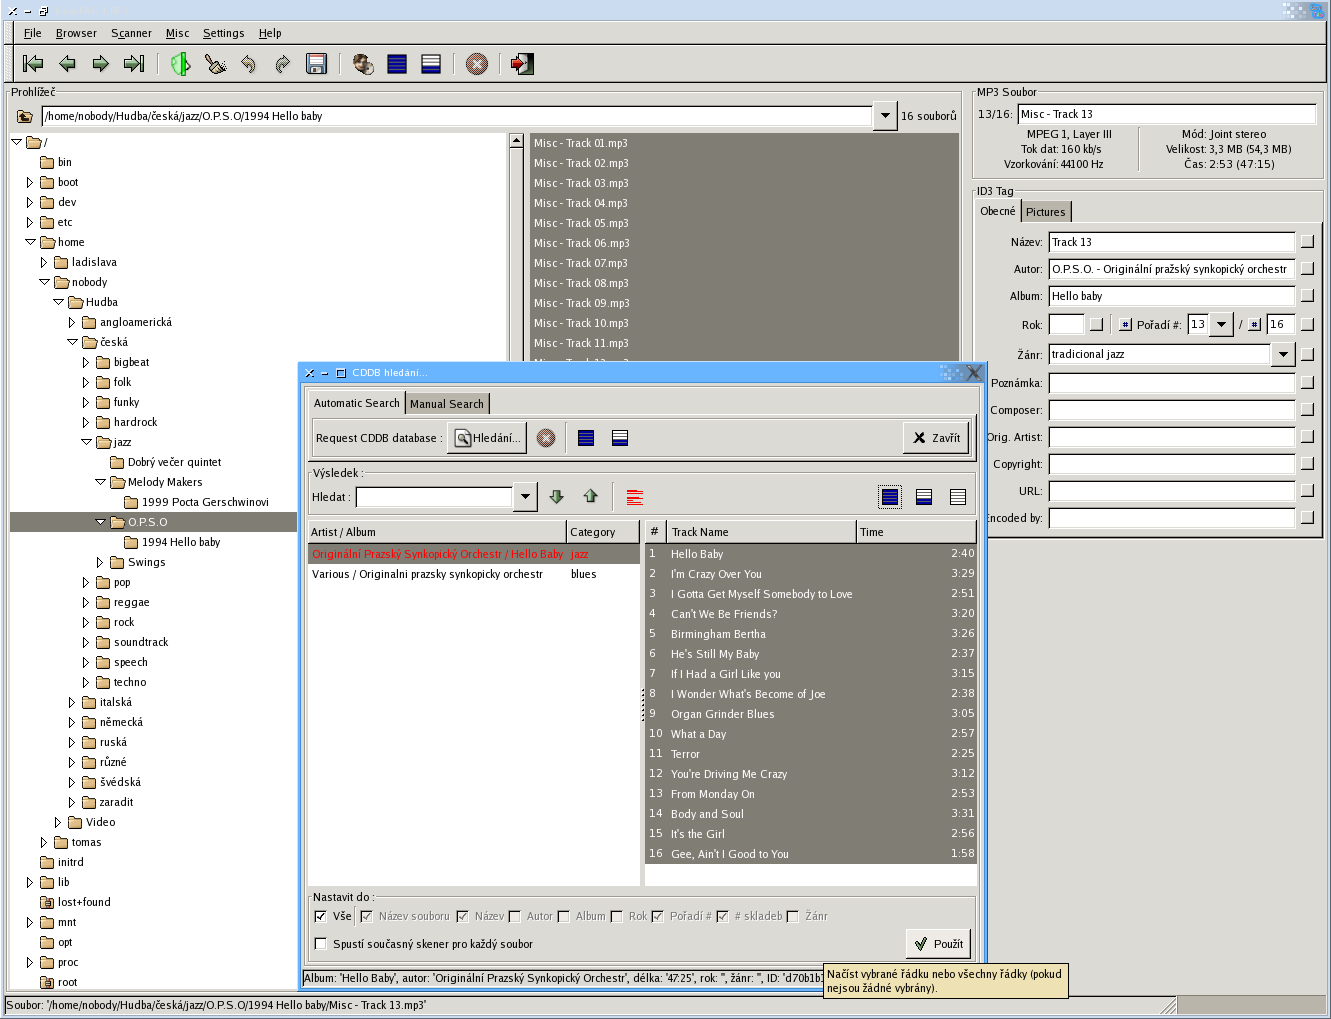
Task: Search next result with the down arrow
Action: (557, 497)
